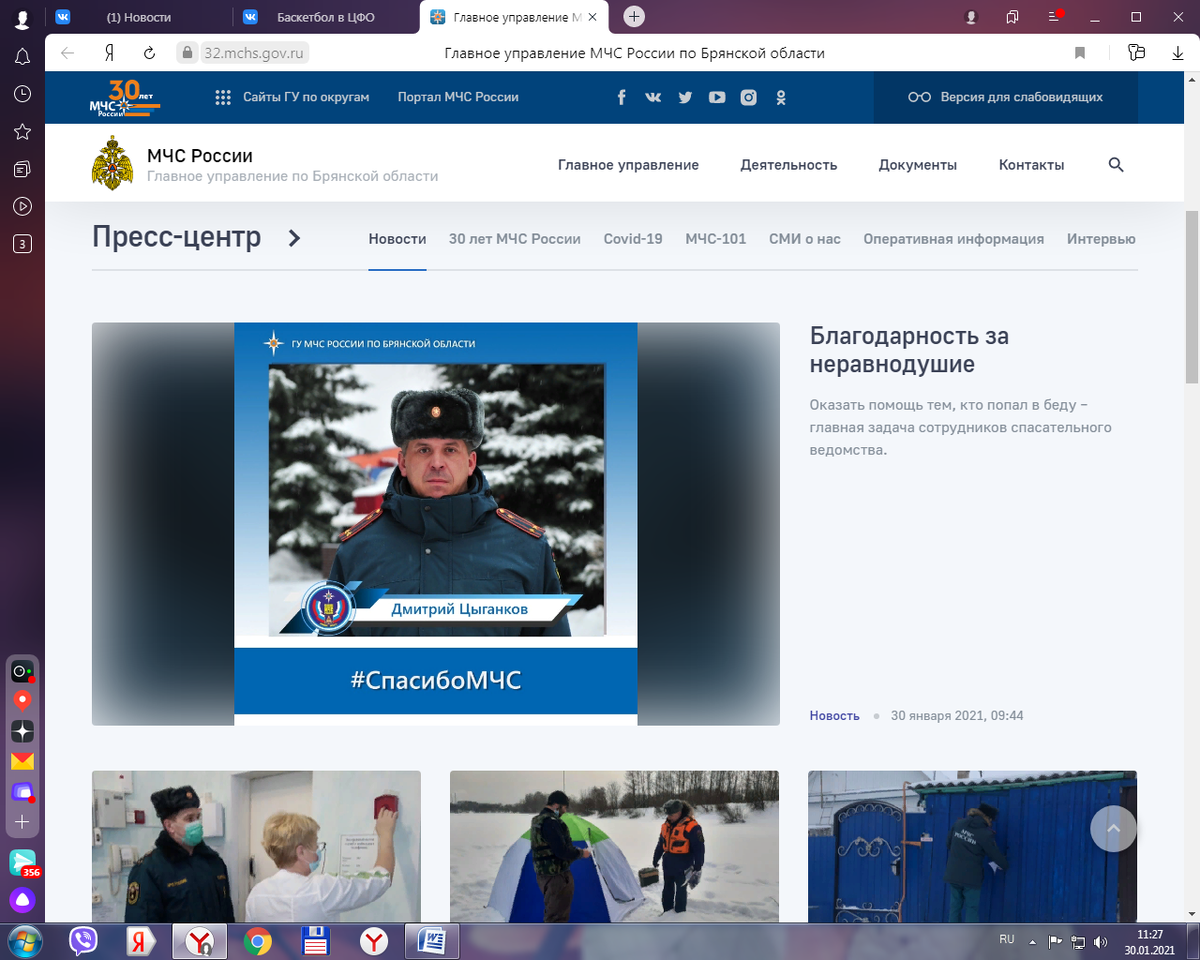Open video play icon in sidebar
The width and height of the screenshot is (1200, 960).
pos(22,206)
